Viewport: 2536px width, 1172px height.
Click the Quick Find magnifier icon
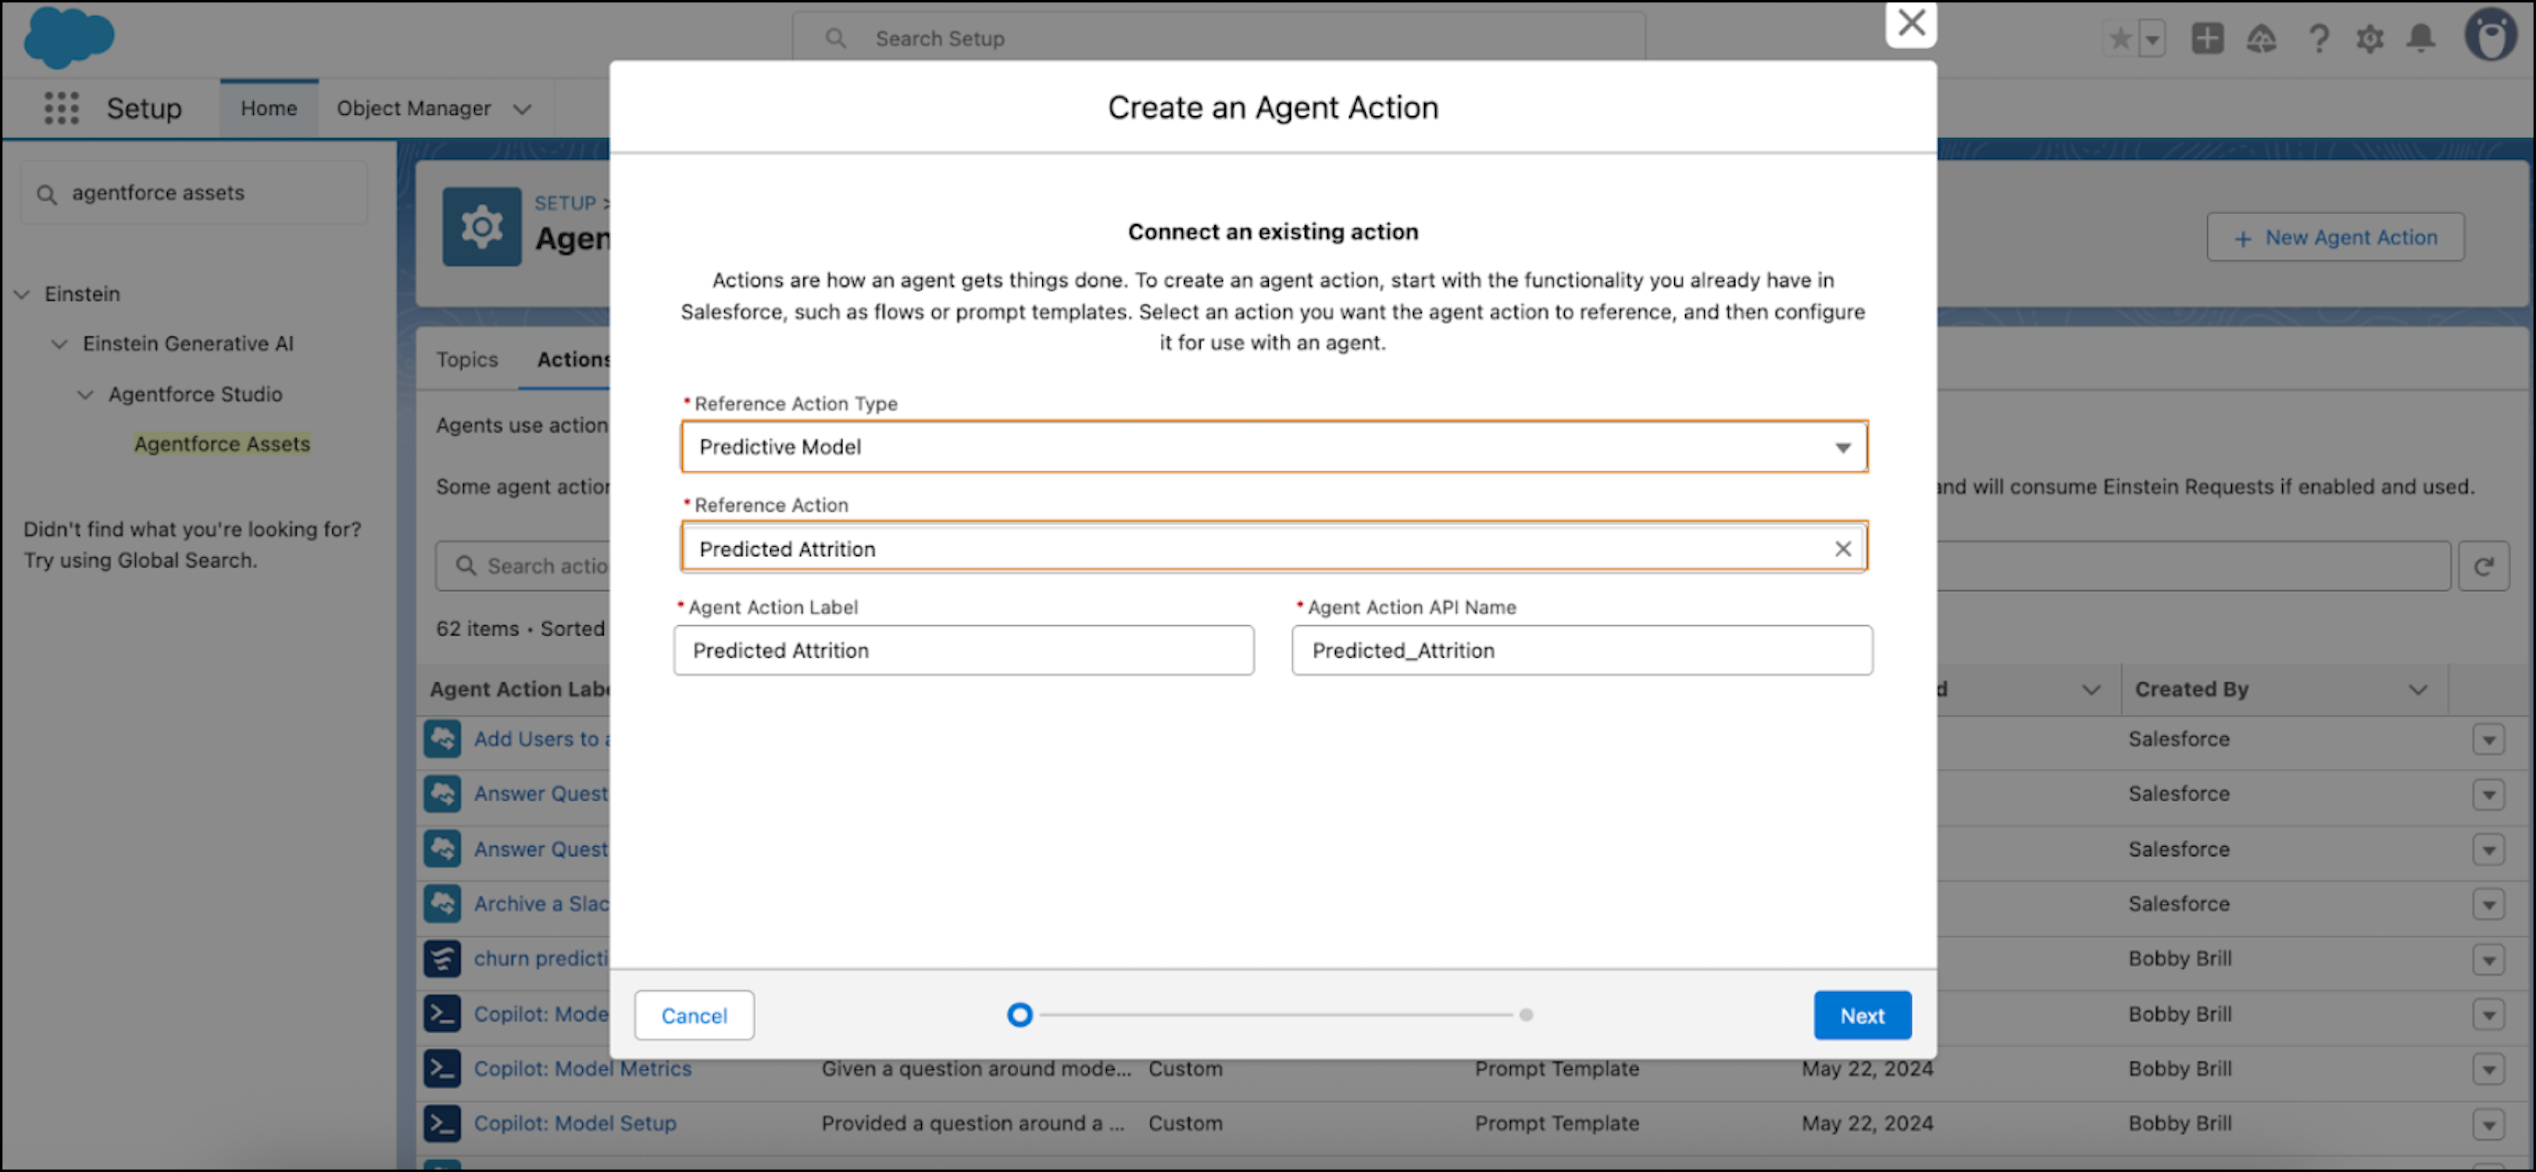pyautogui.click(x=46, y=194)
